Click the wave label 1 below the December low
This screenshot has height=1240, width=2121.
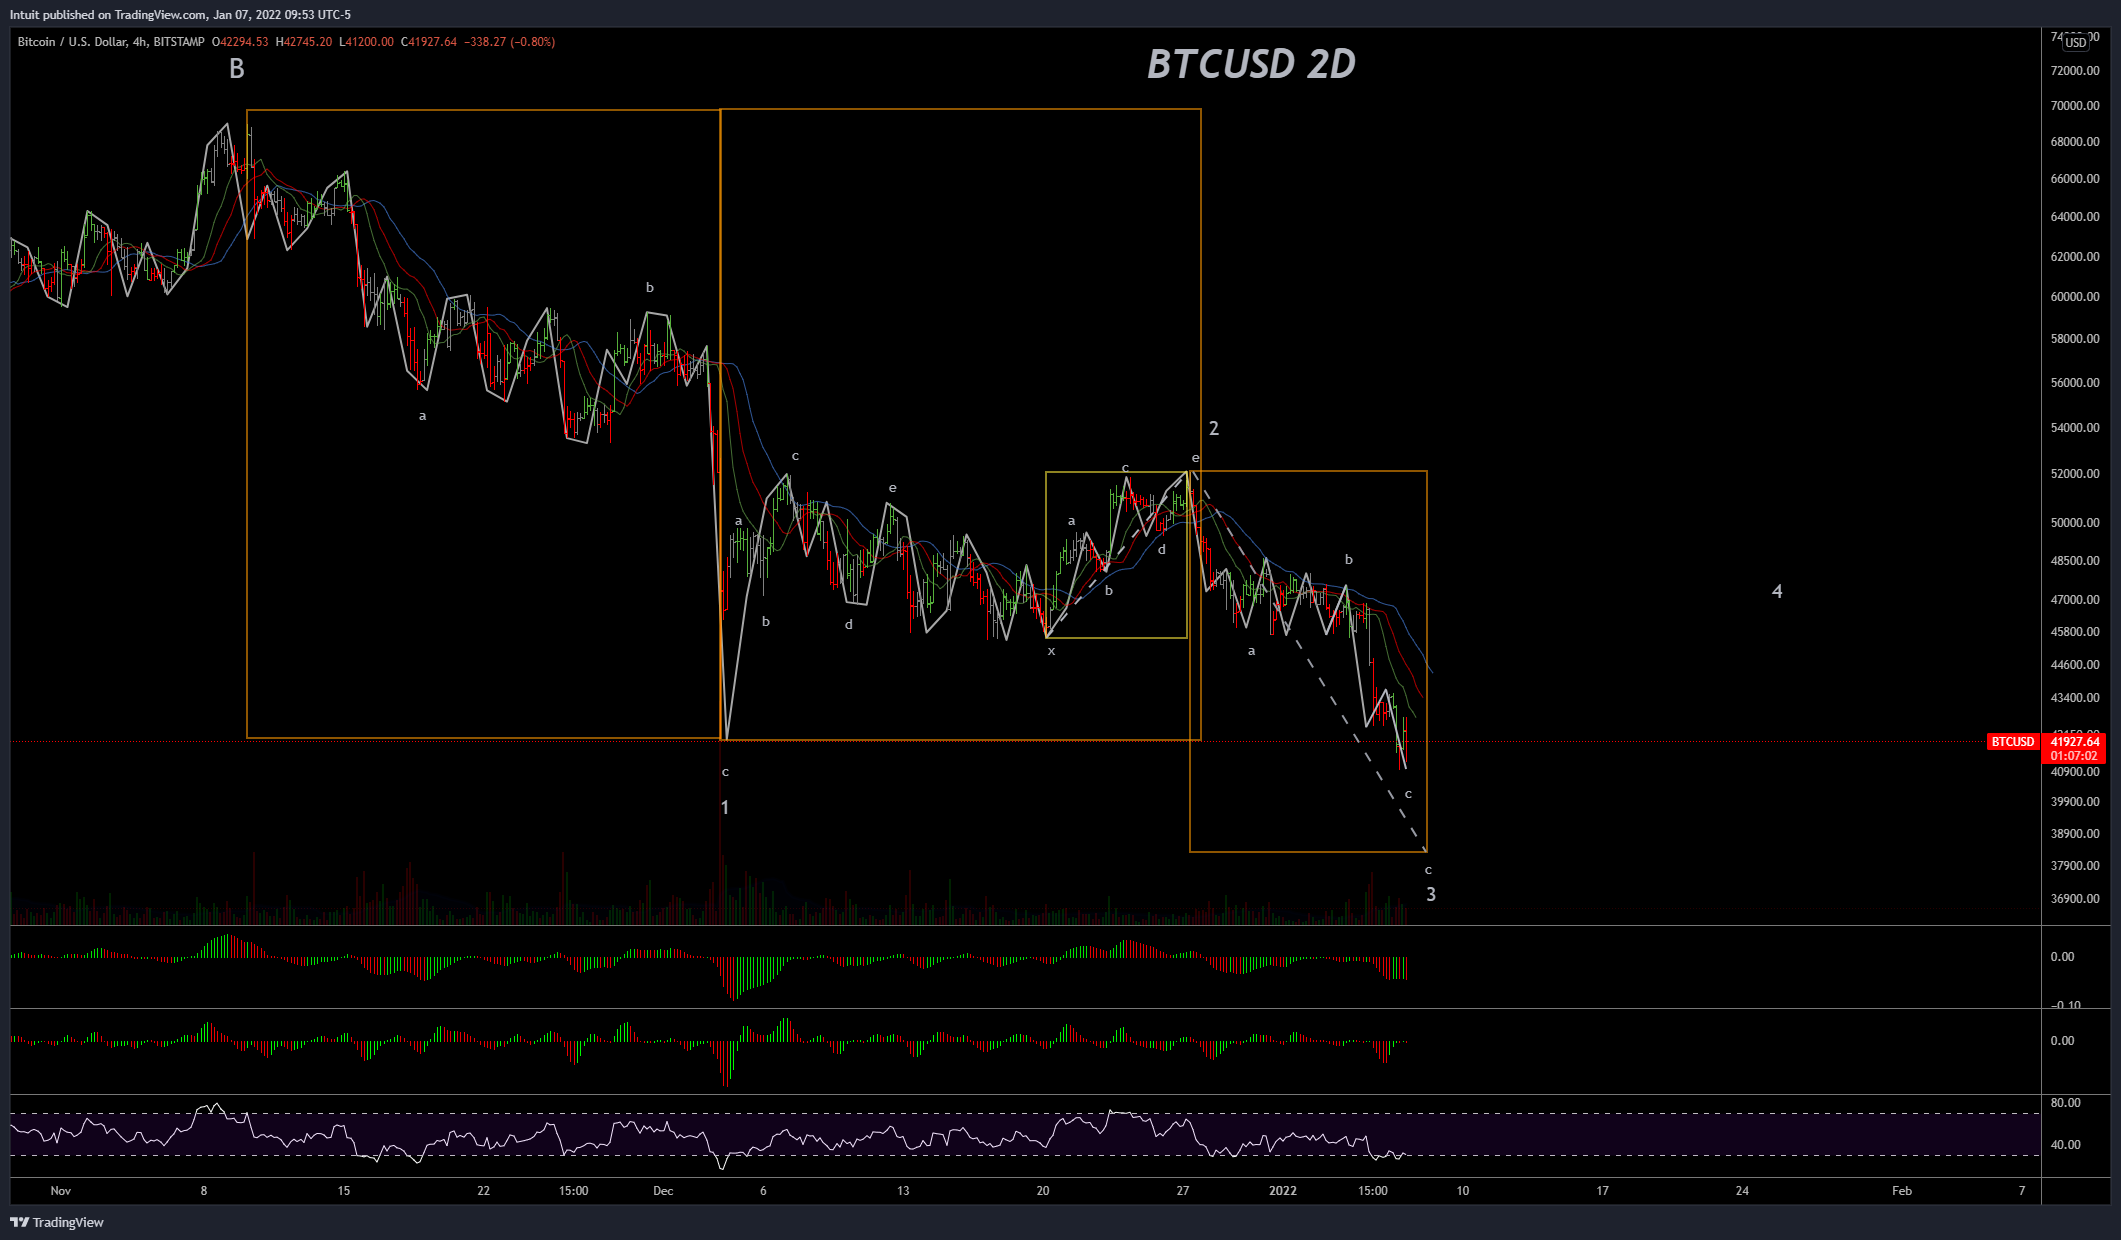725,807
